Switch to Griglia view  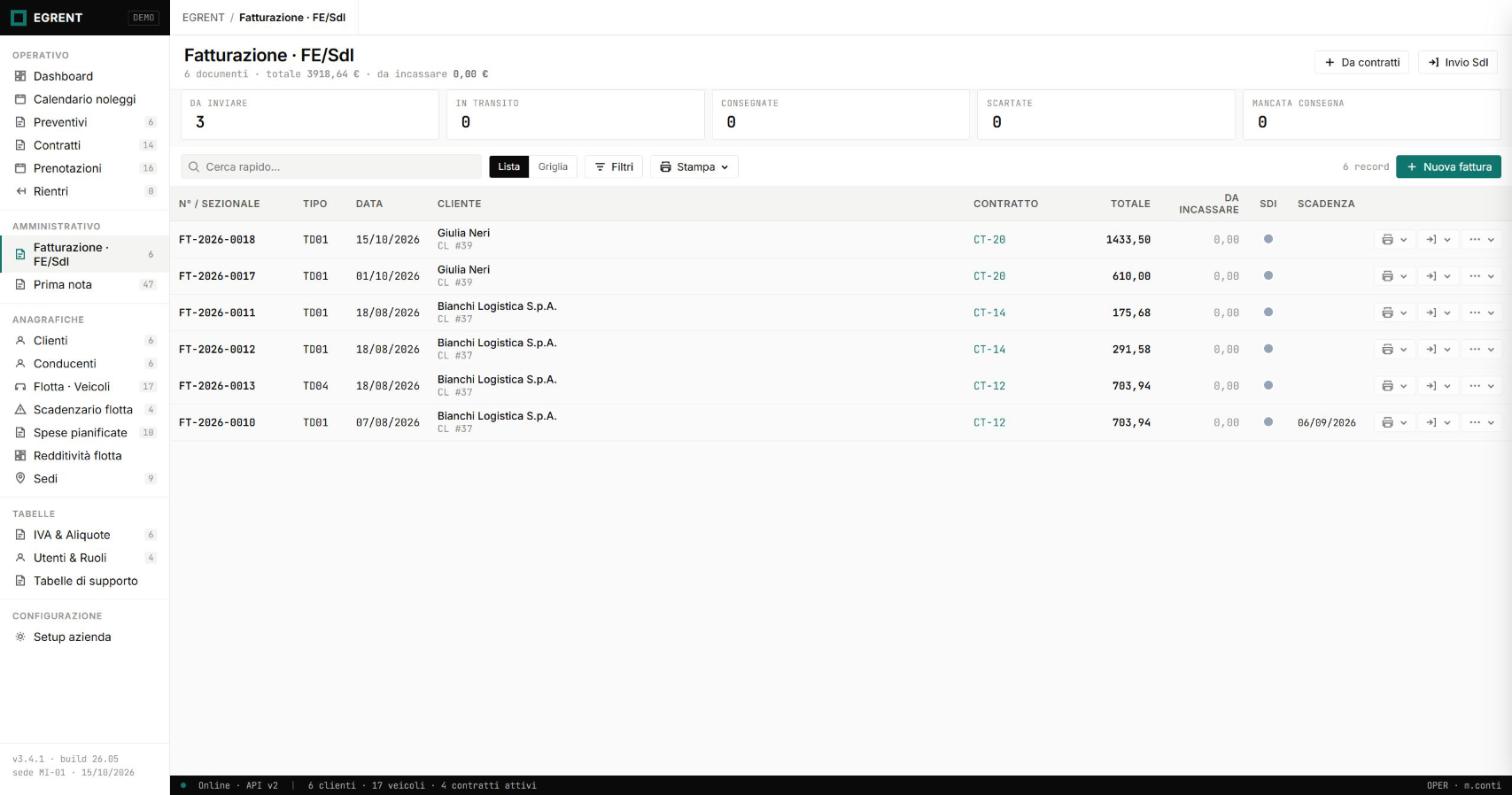point(552,167)
